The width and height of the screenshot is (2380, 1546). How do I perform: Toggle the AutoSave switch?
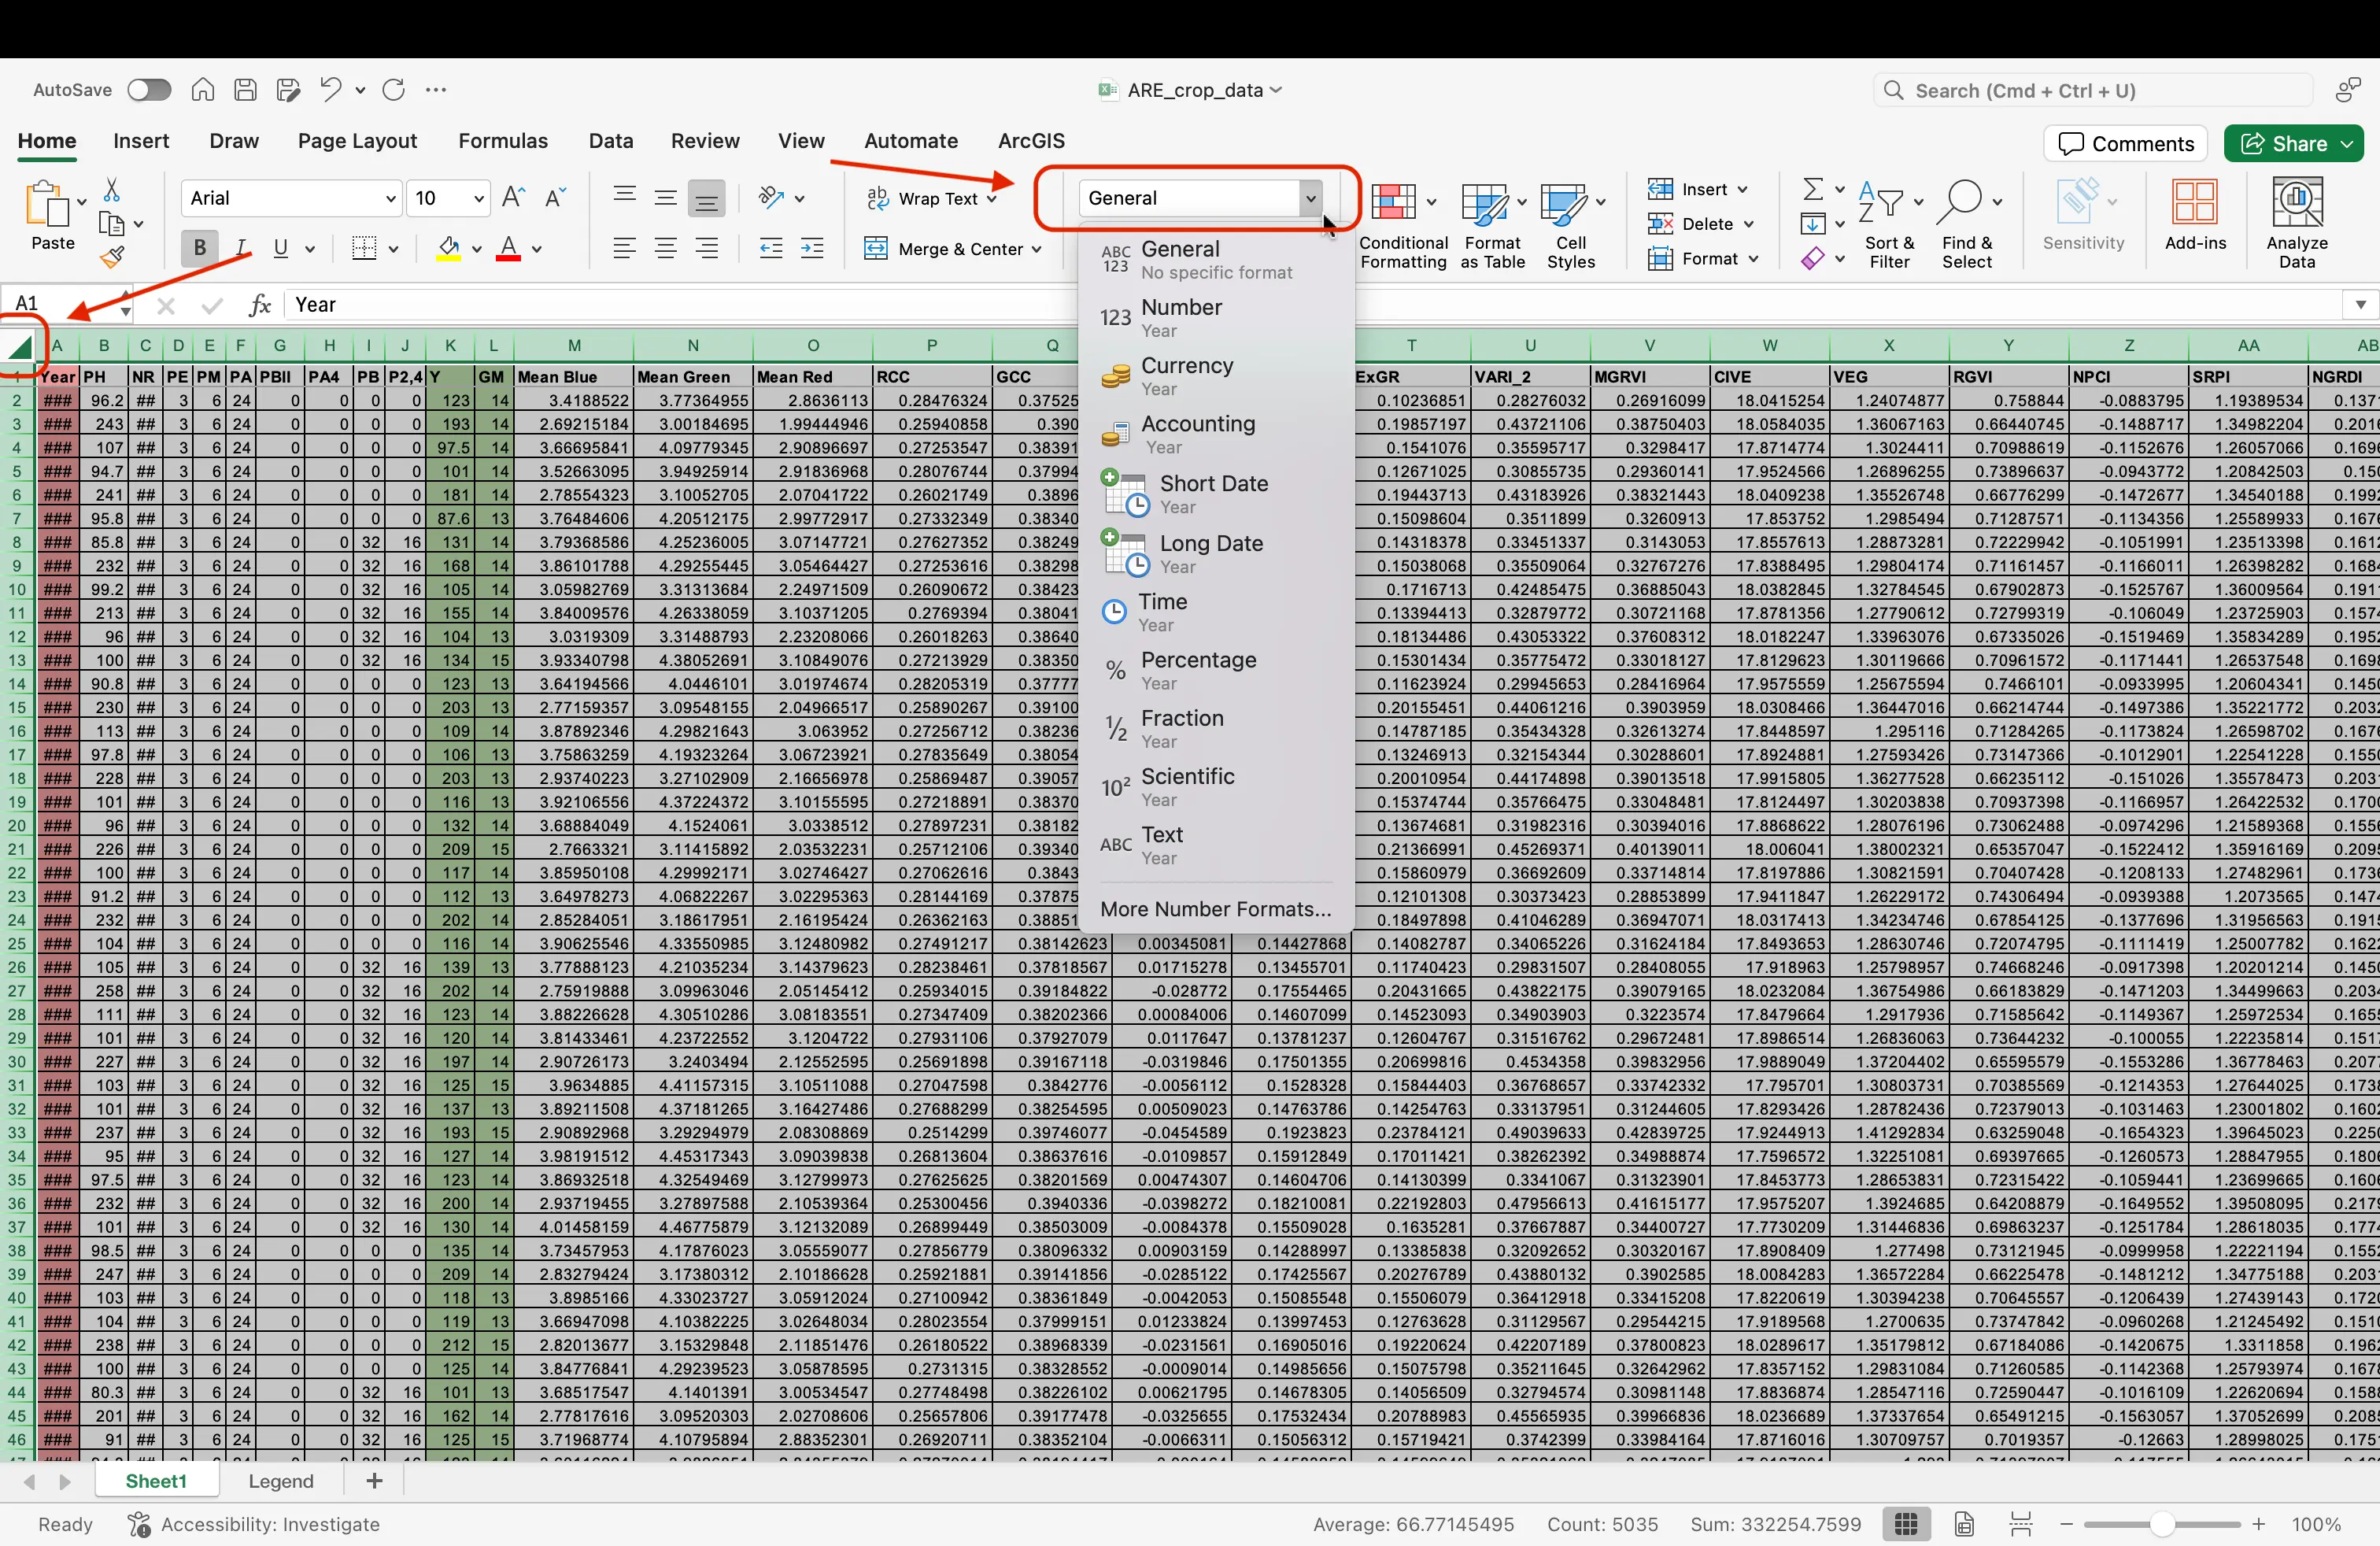pyautogui.click(x=149, y=90)
